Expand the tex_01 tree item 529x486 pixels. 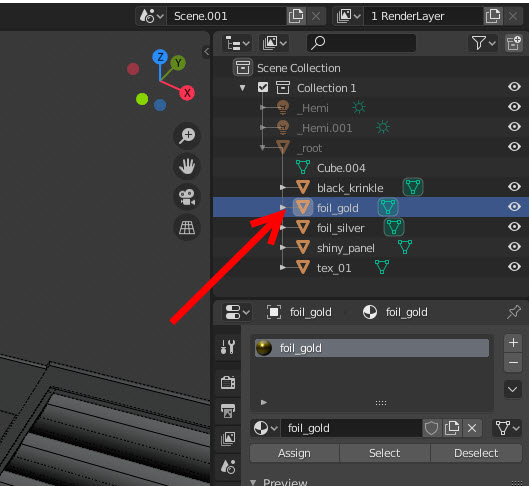point(283,268)
